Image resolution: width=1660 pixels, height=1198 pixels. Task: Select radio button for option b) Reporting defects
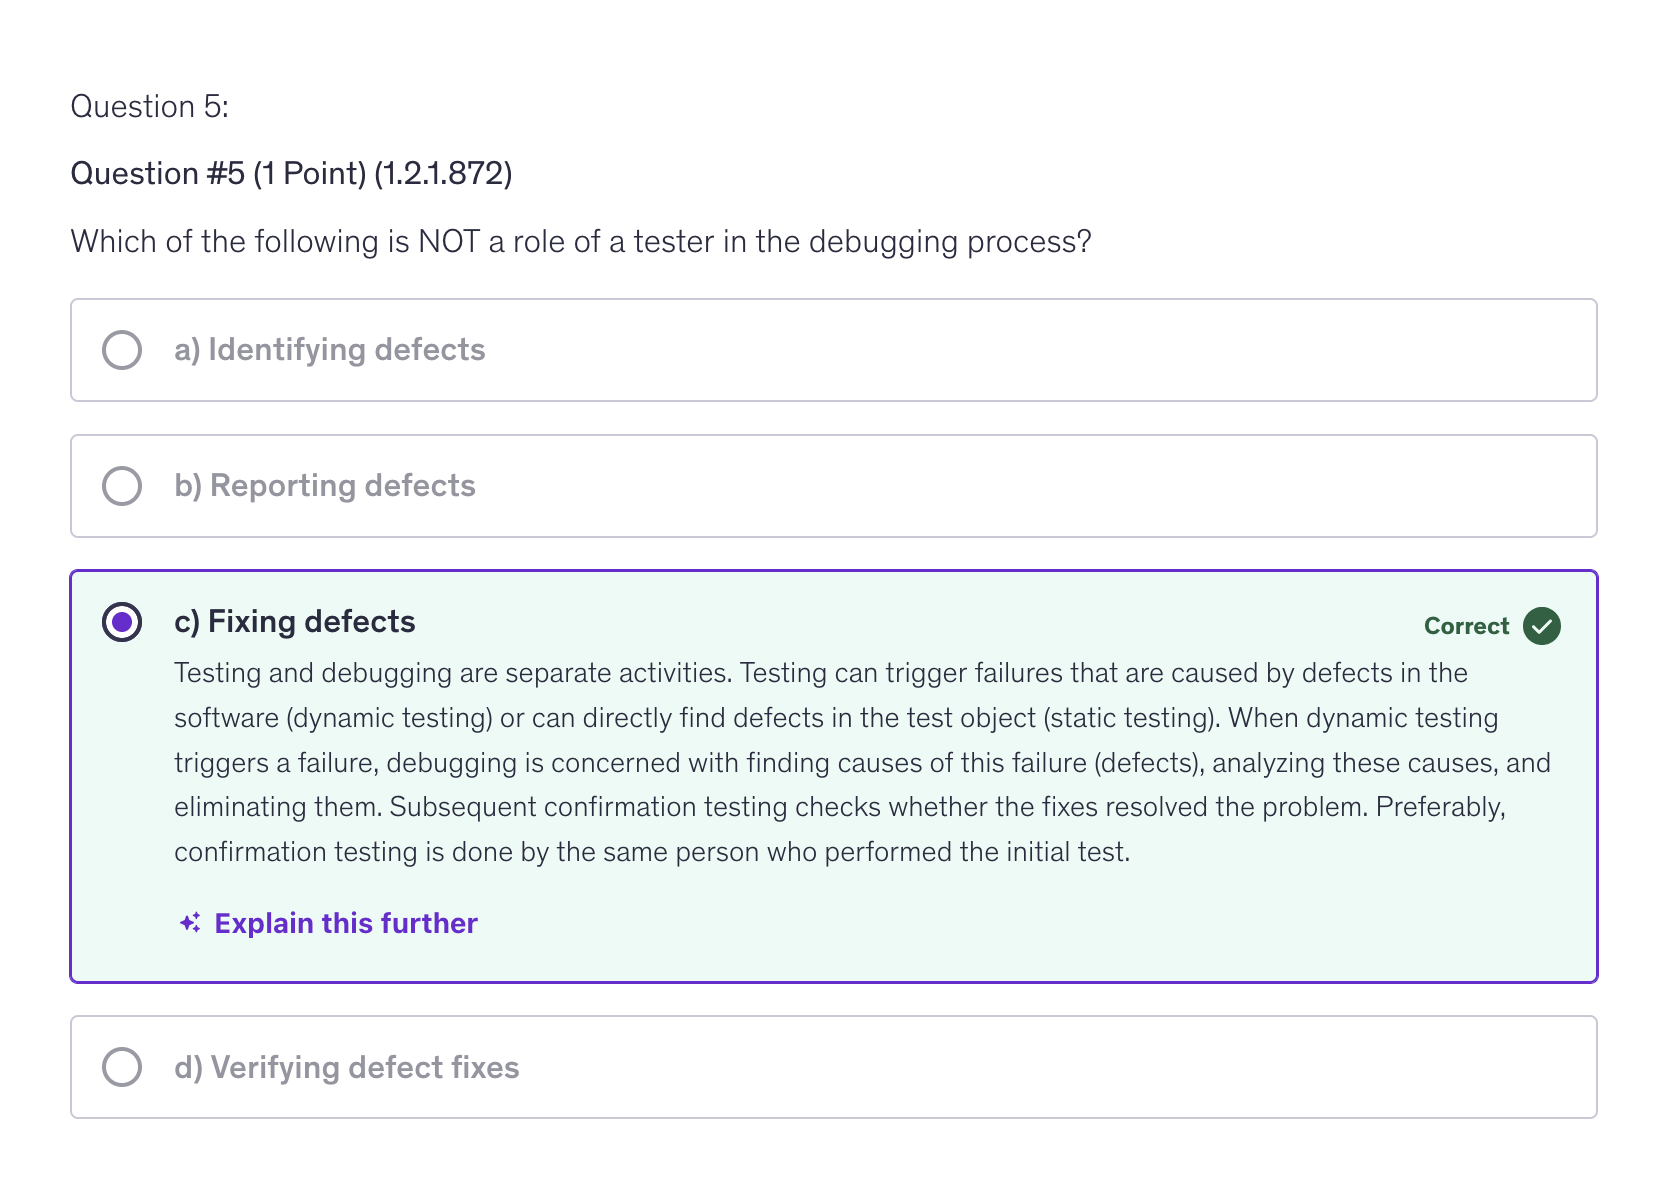point(122,486)
